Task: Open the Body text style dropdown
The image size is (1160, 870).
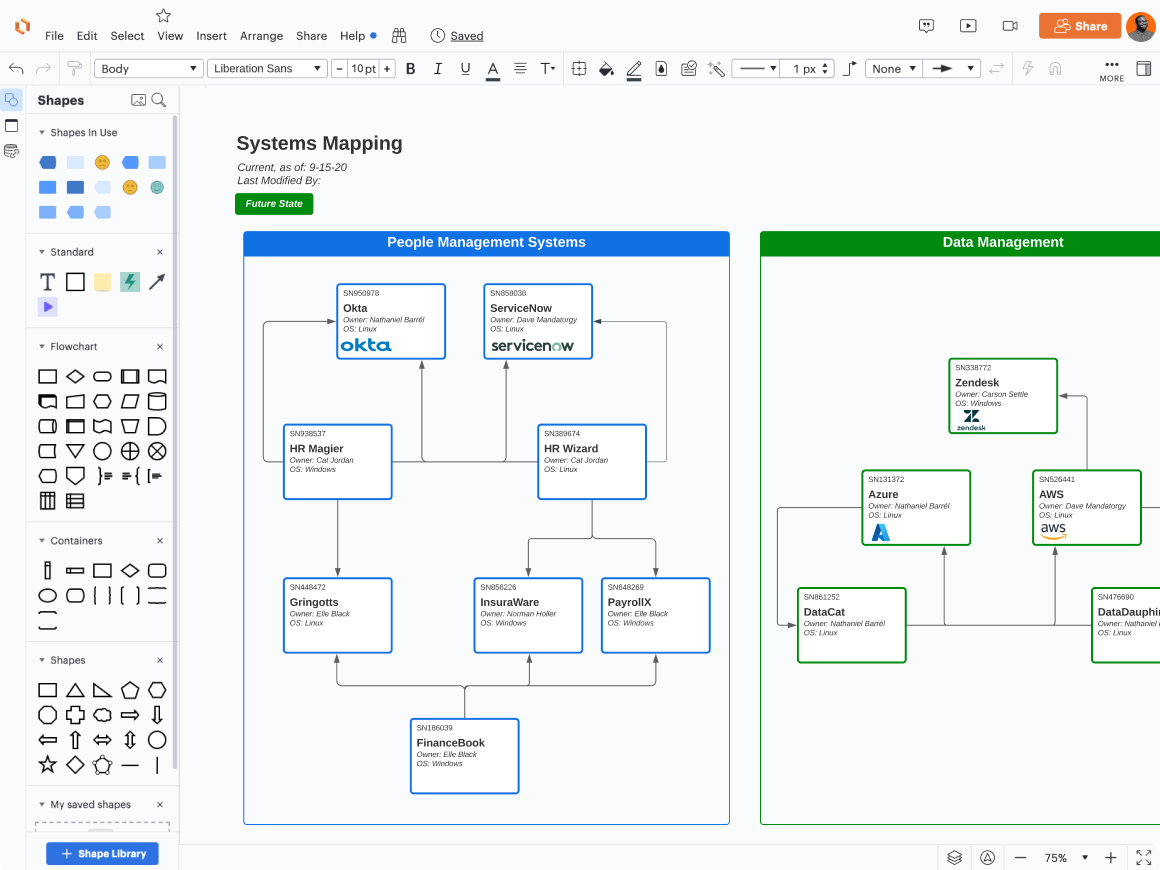Action: click(x=148, y=68)
